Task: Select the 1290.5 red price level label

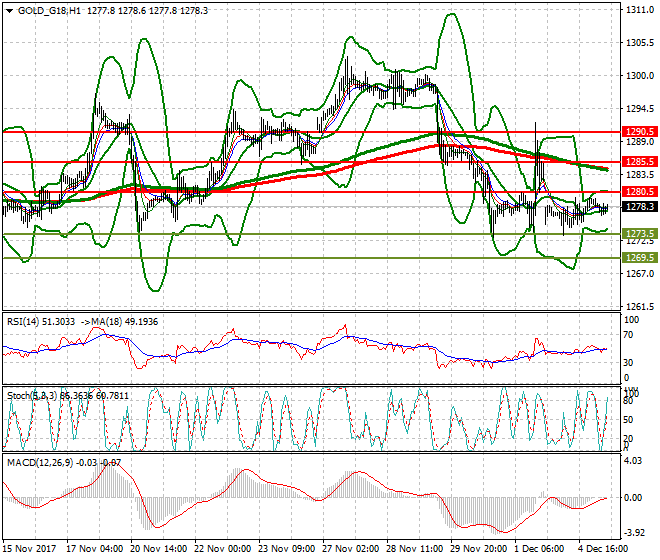Action: coord(639,131)
